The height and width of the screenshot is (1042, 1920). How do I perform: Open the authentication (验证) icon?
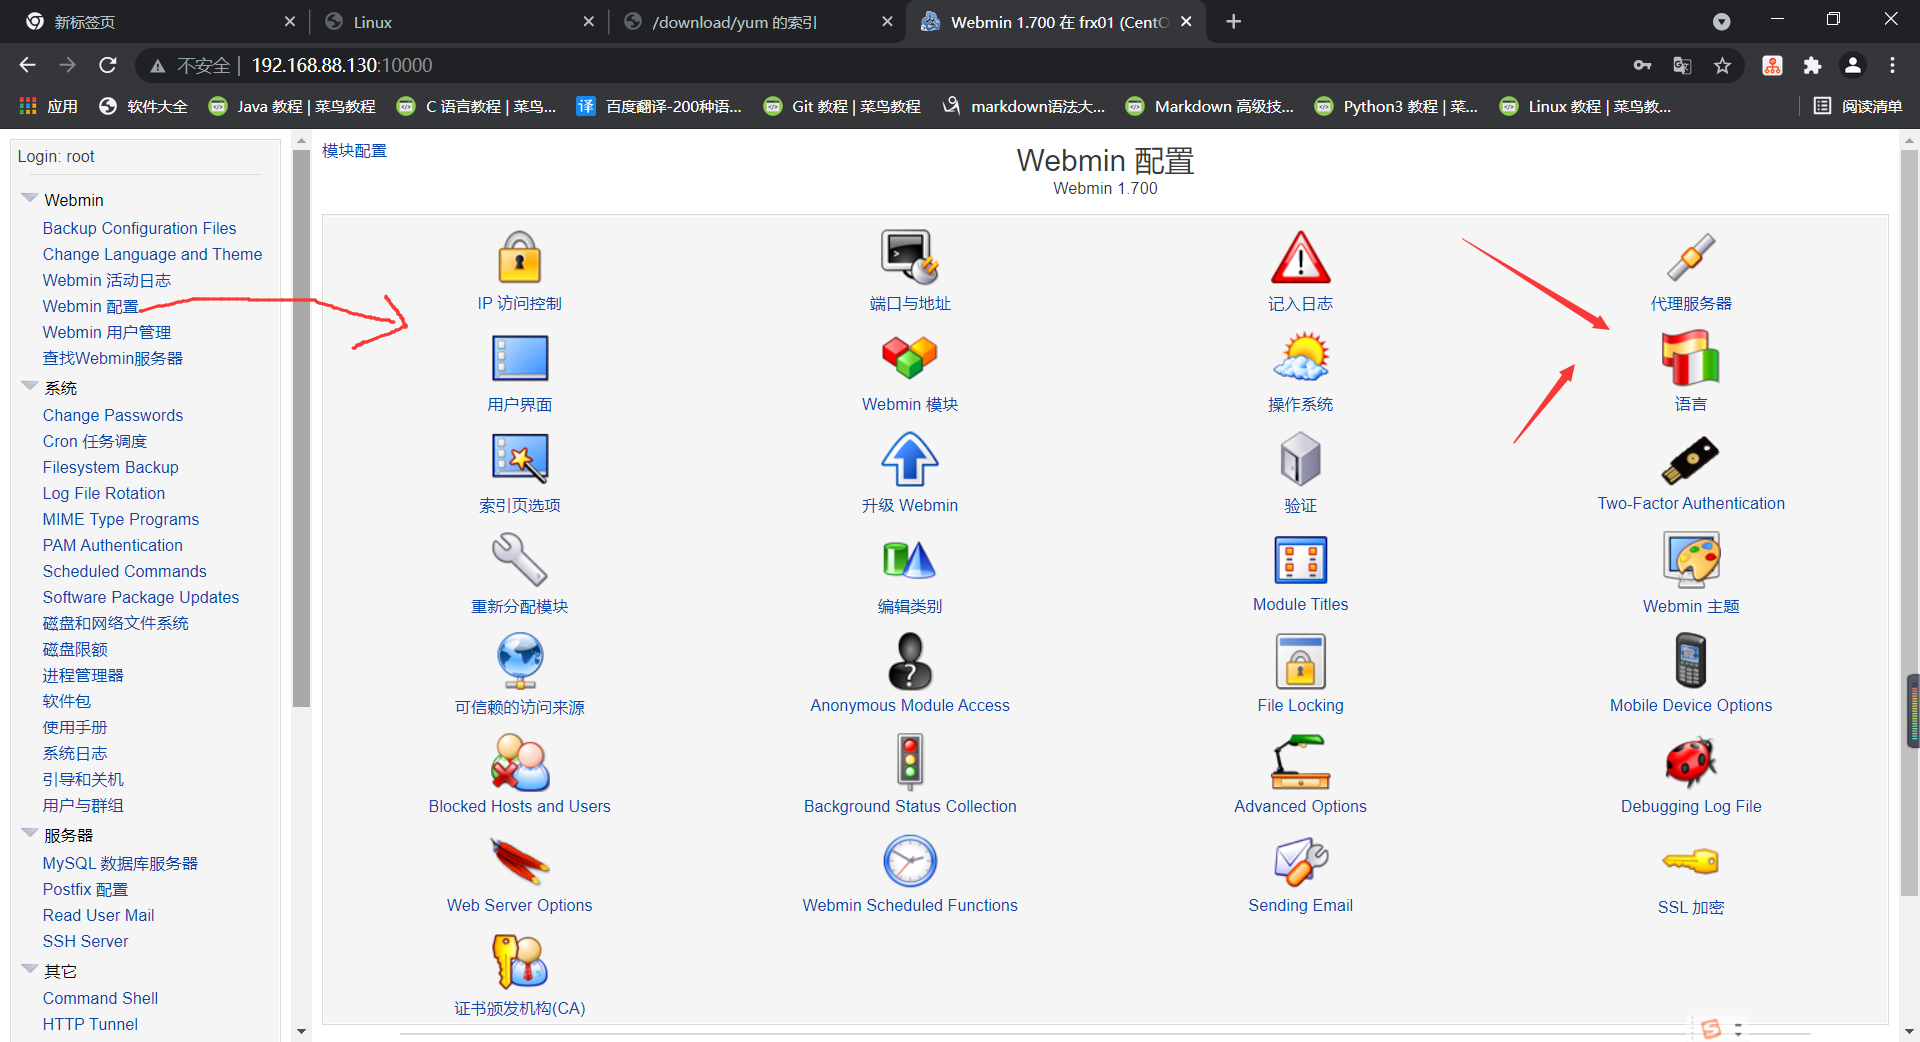tap(1300, 459)
